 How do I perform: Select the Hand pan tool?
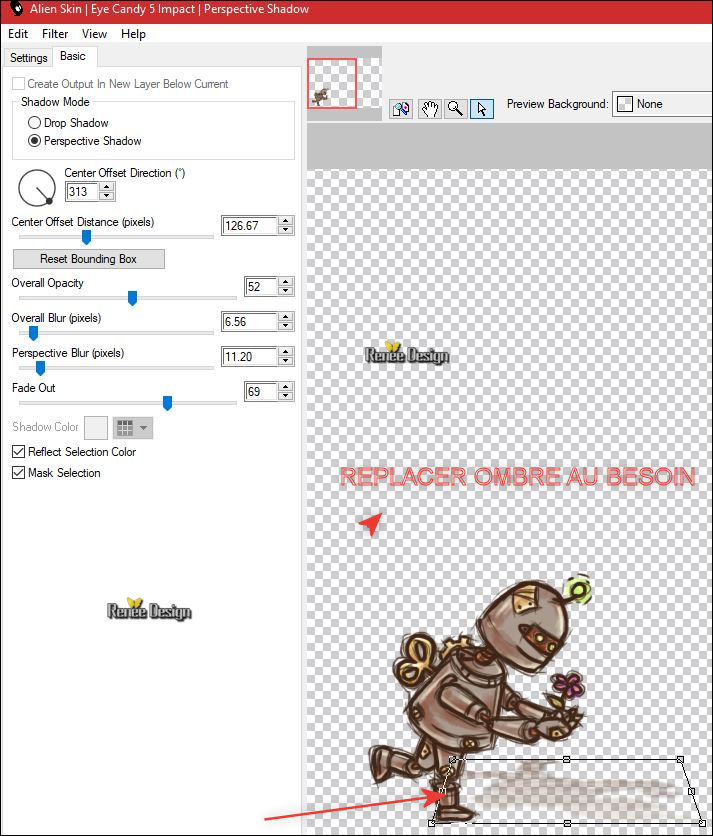429,109
